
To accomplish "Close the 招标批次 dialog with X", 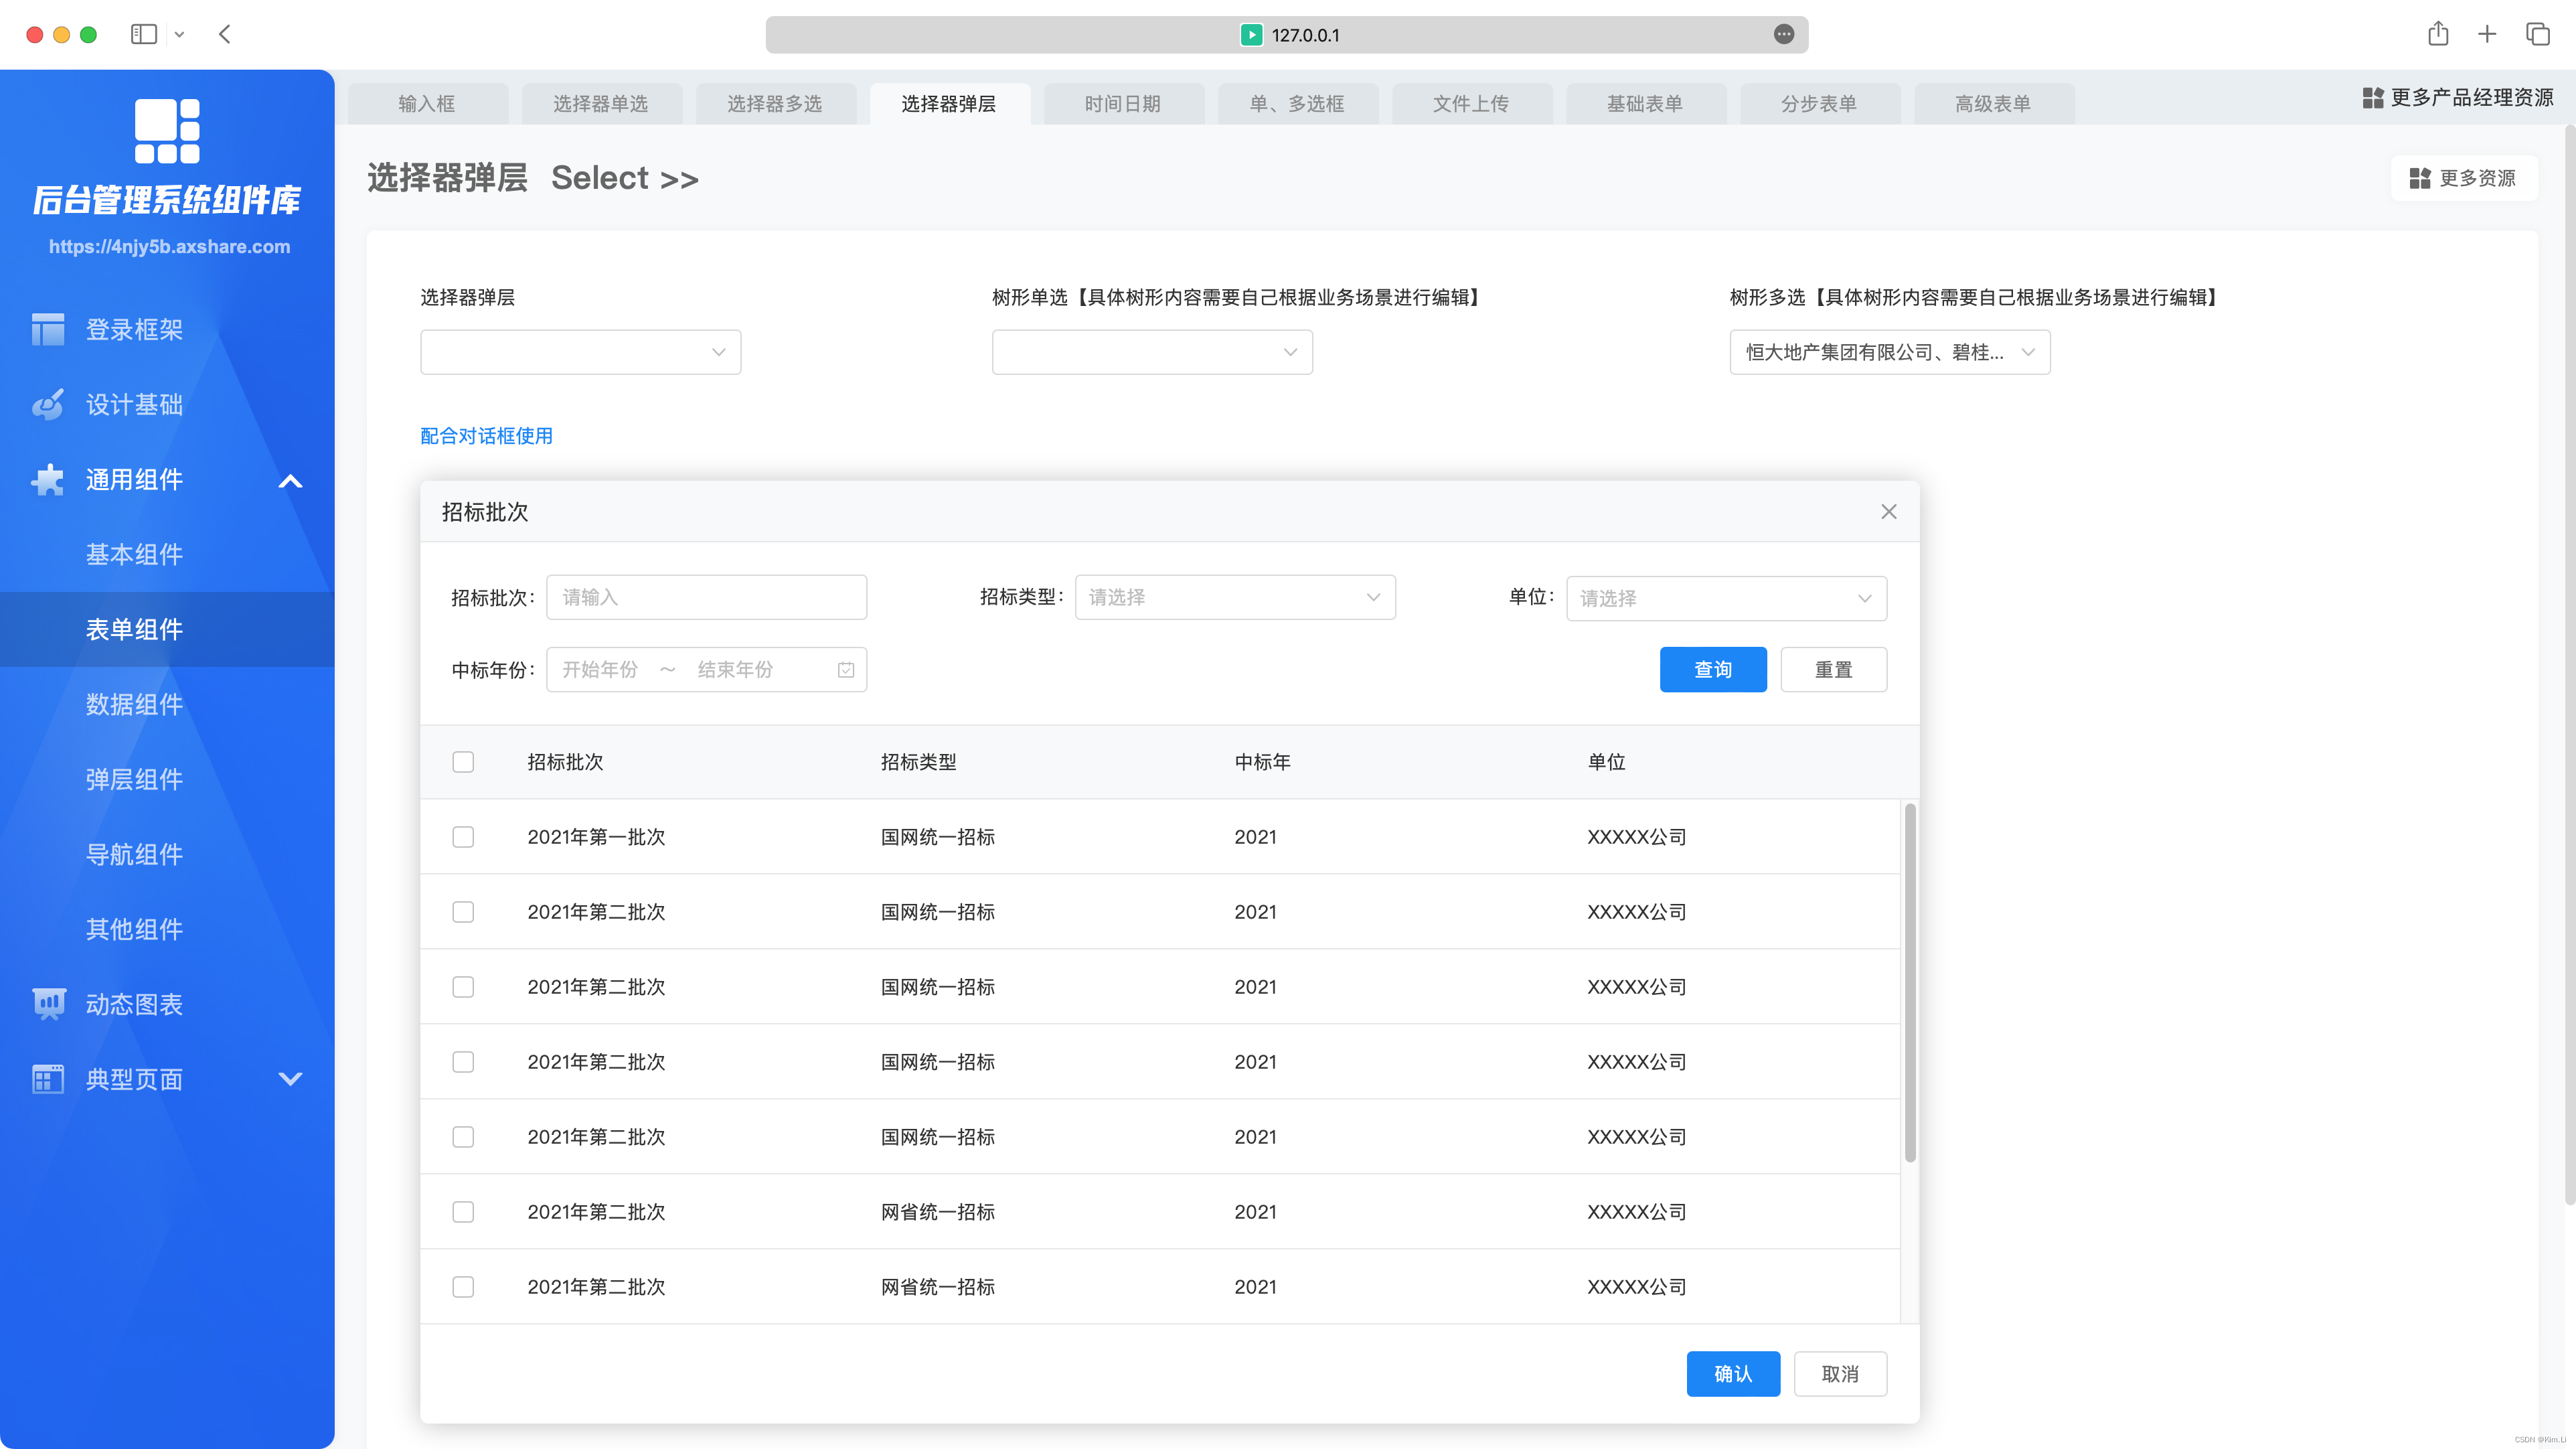I will click(1888, 512).
